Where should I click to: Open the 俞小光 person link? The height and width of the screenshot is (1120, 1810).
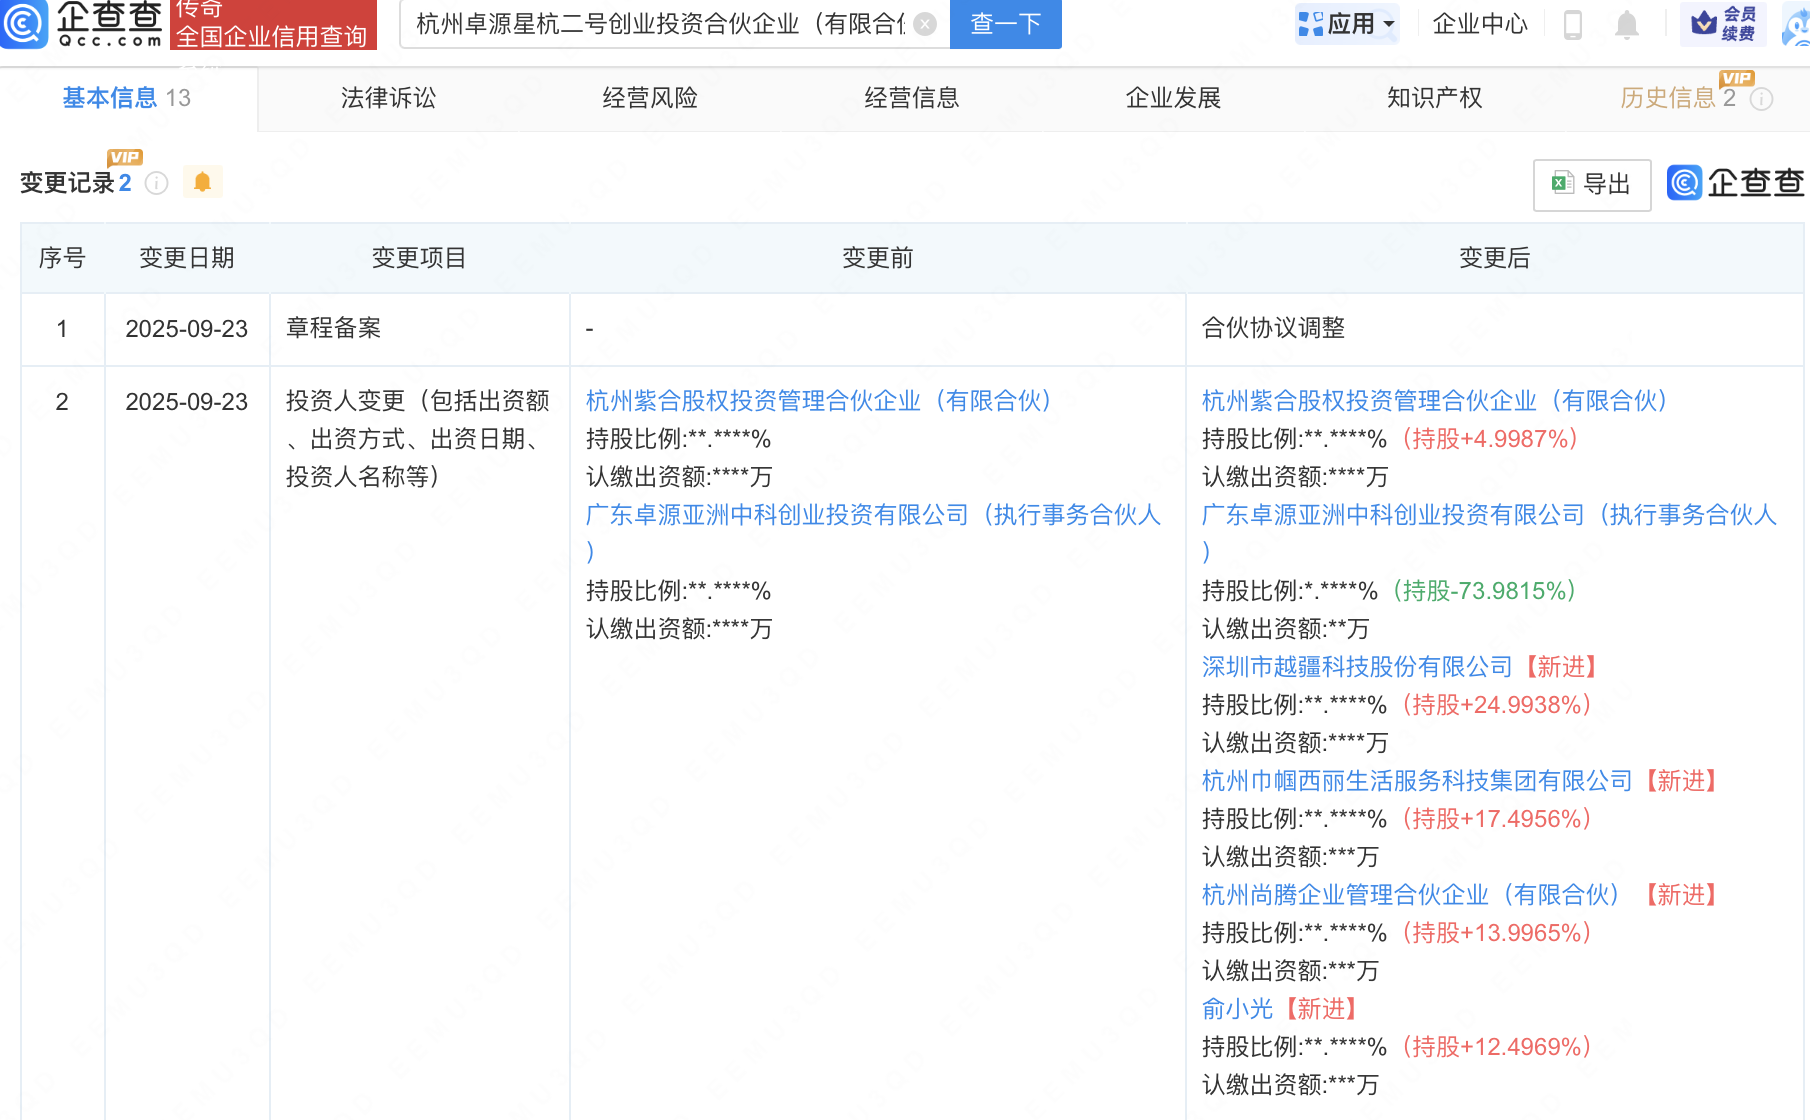pyautogui.click(x=1237, y=1009)
